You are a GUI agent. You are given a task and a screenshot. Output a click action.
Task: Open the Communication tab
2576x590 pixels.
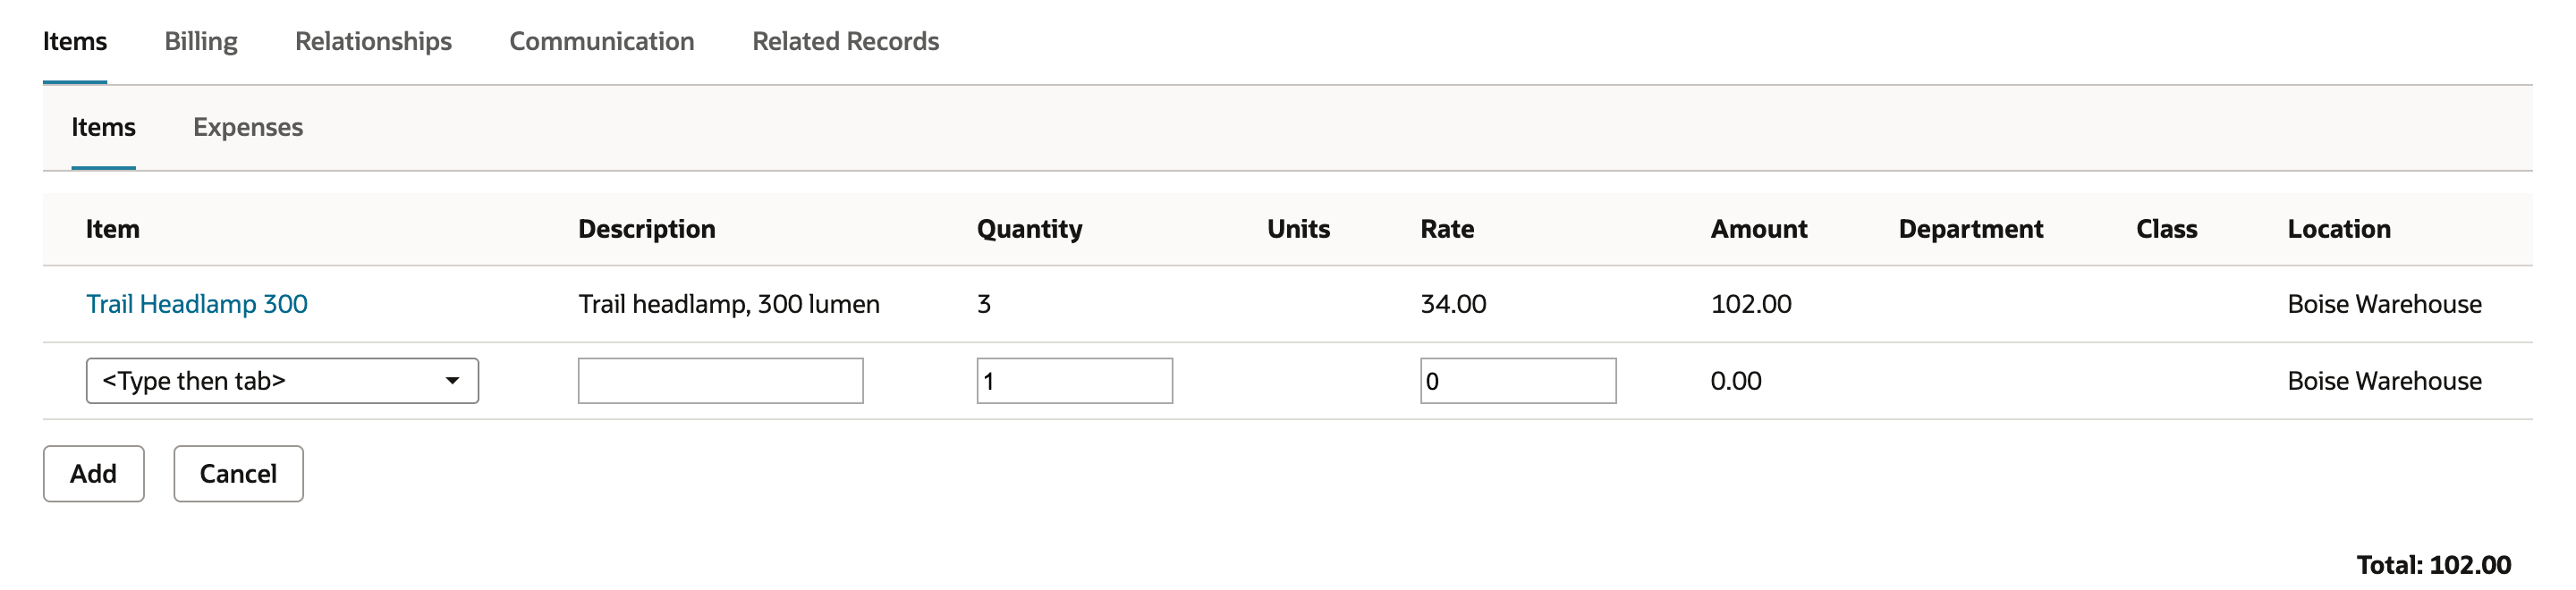pos(602,41)
